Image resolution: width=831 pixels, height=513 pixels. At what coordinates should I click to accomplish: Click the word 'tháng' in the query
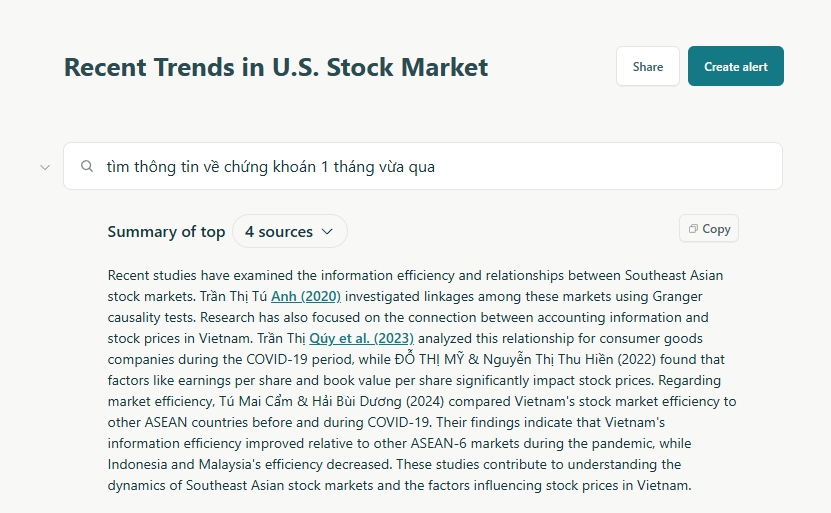point(353,167)
